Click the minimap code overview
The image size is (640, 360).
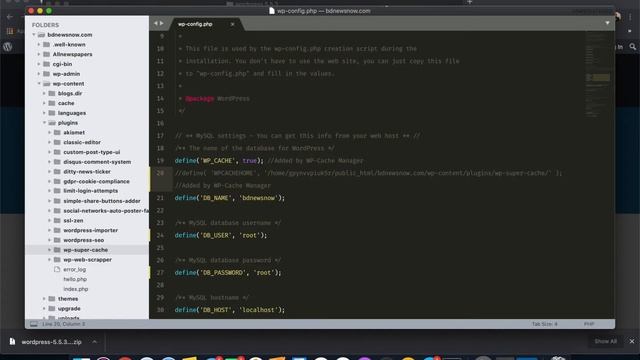pos(598,76)
